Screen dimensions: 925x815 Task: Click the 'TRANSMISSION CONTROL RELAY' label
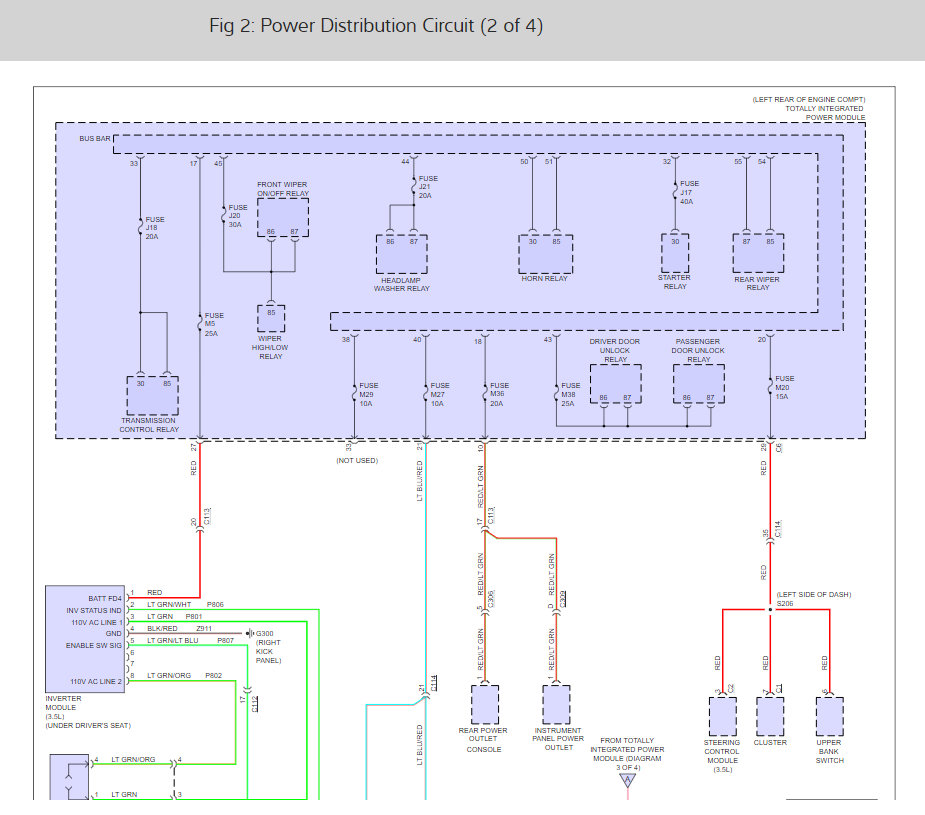148,425
